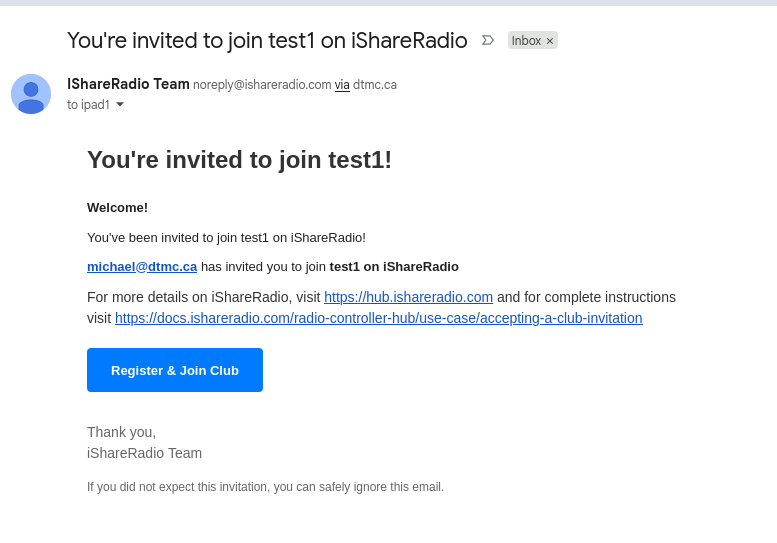The image size is (777, 543).
Task: Open the hub.ishareradio.com link
Action: [x=408, y=297]
